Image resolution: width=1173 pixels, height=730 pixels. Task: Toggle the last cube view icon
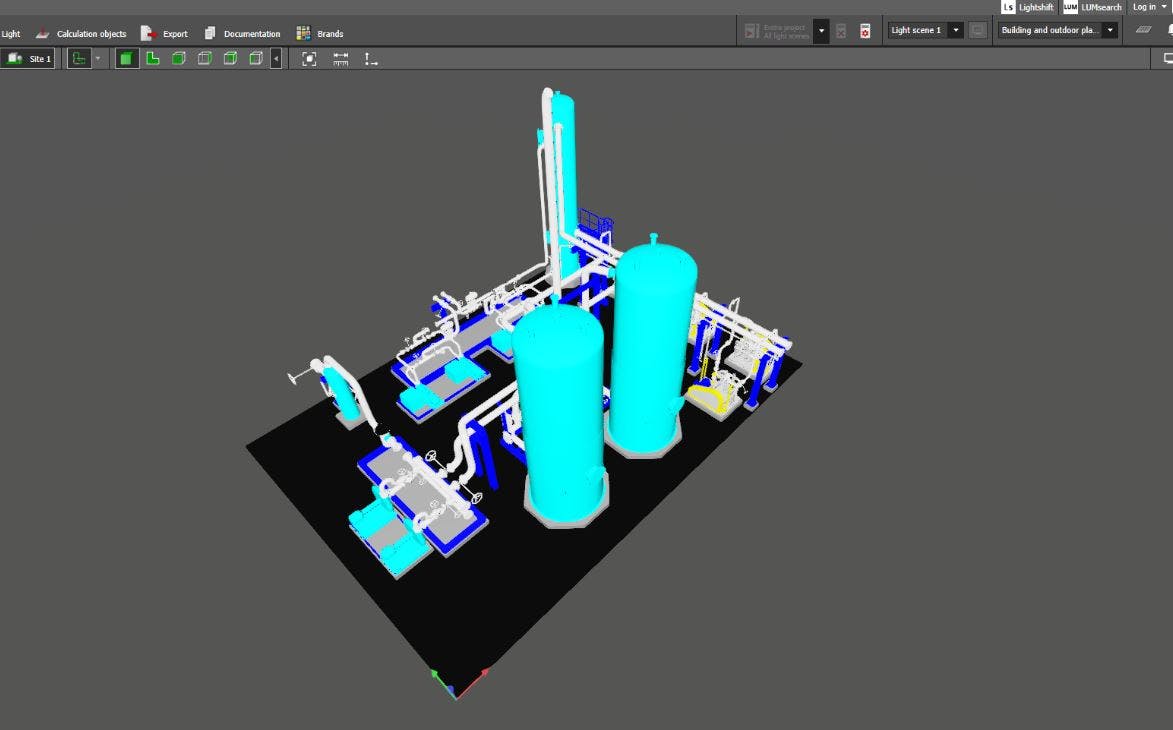pos(256,59)
